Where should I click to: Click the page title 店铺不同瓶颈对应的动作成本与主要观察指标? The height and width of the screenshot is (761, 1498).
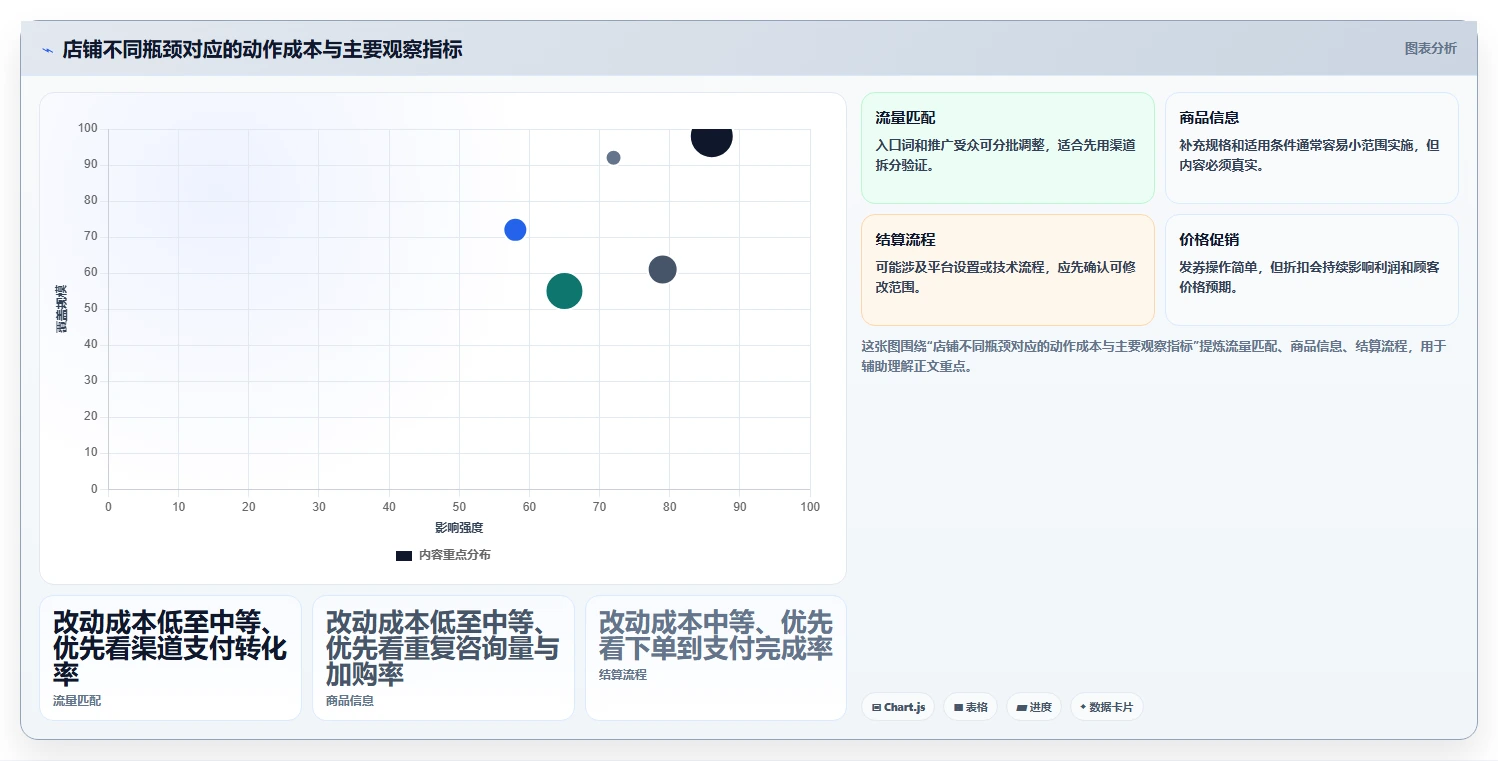tap(262, 50)
